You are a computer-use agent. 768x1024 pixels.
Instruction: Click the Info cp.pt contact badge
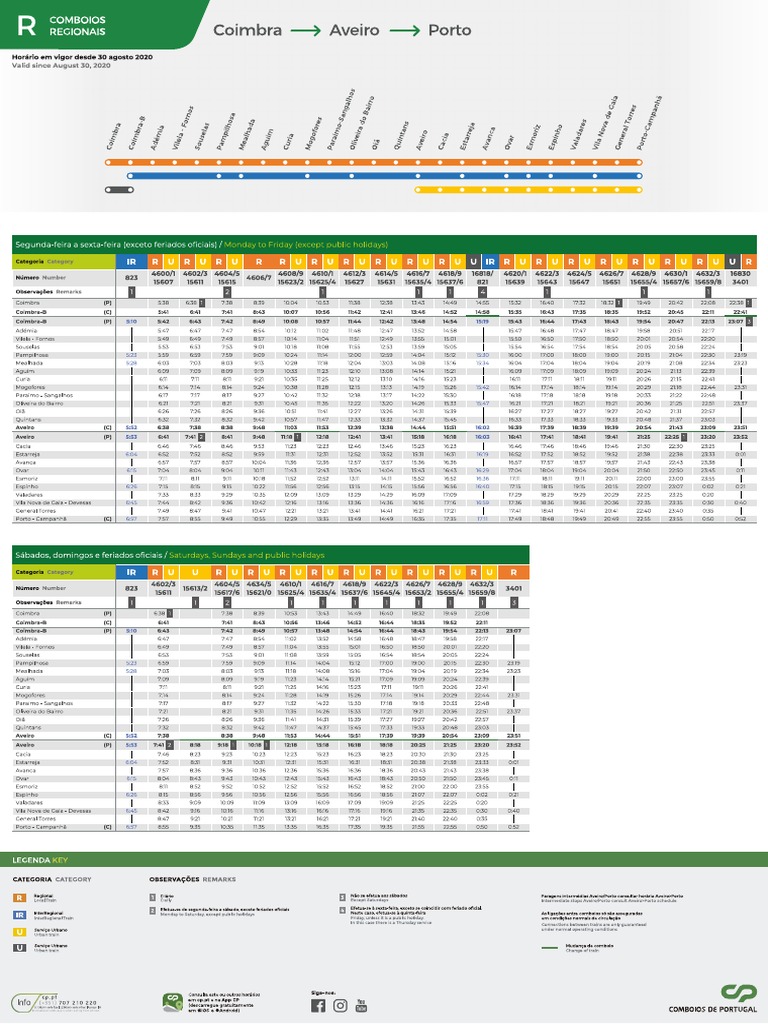pos(56,1002)
